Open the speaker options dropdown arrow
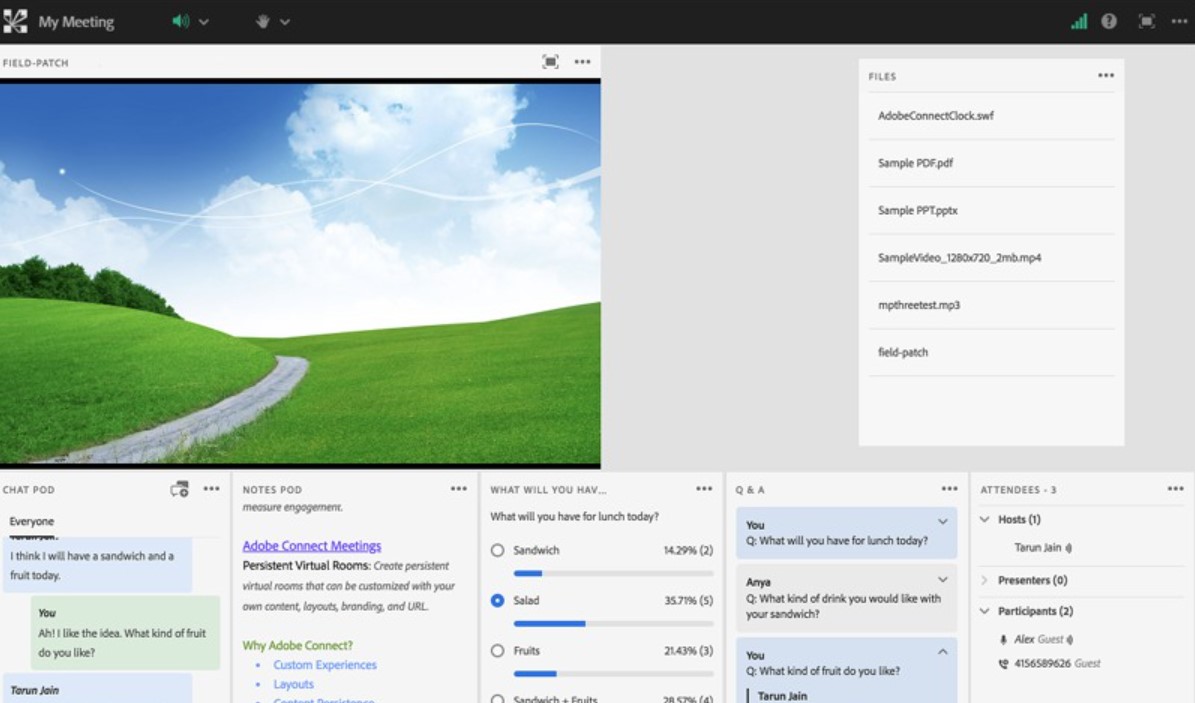Screen dimensions: 1195x703 [204, 22]
